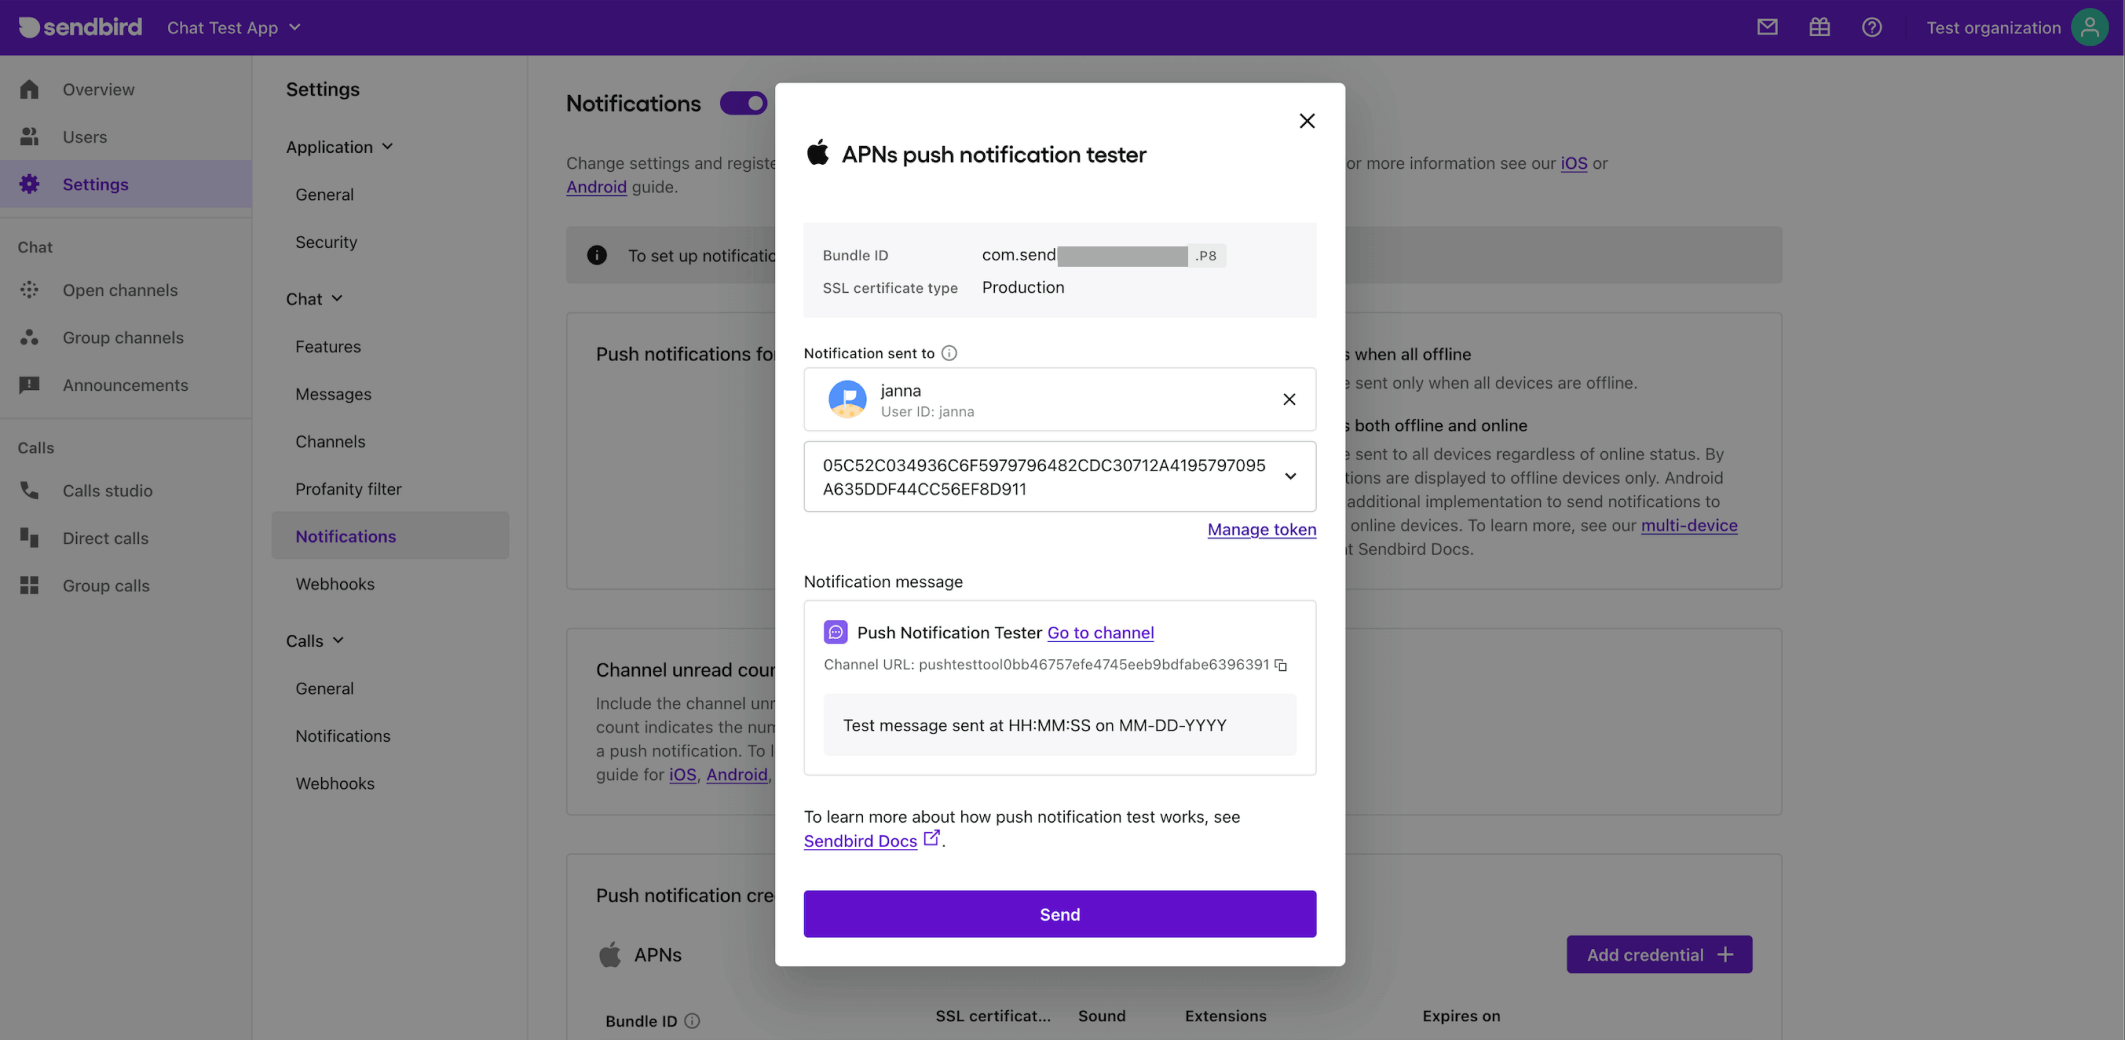Open Security settings
This screenshot has height=1040, width=2125.
point(326,242)
